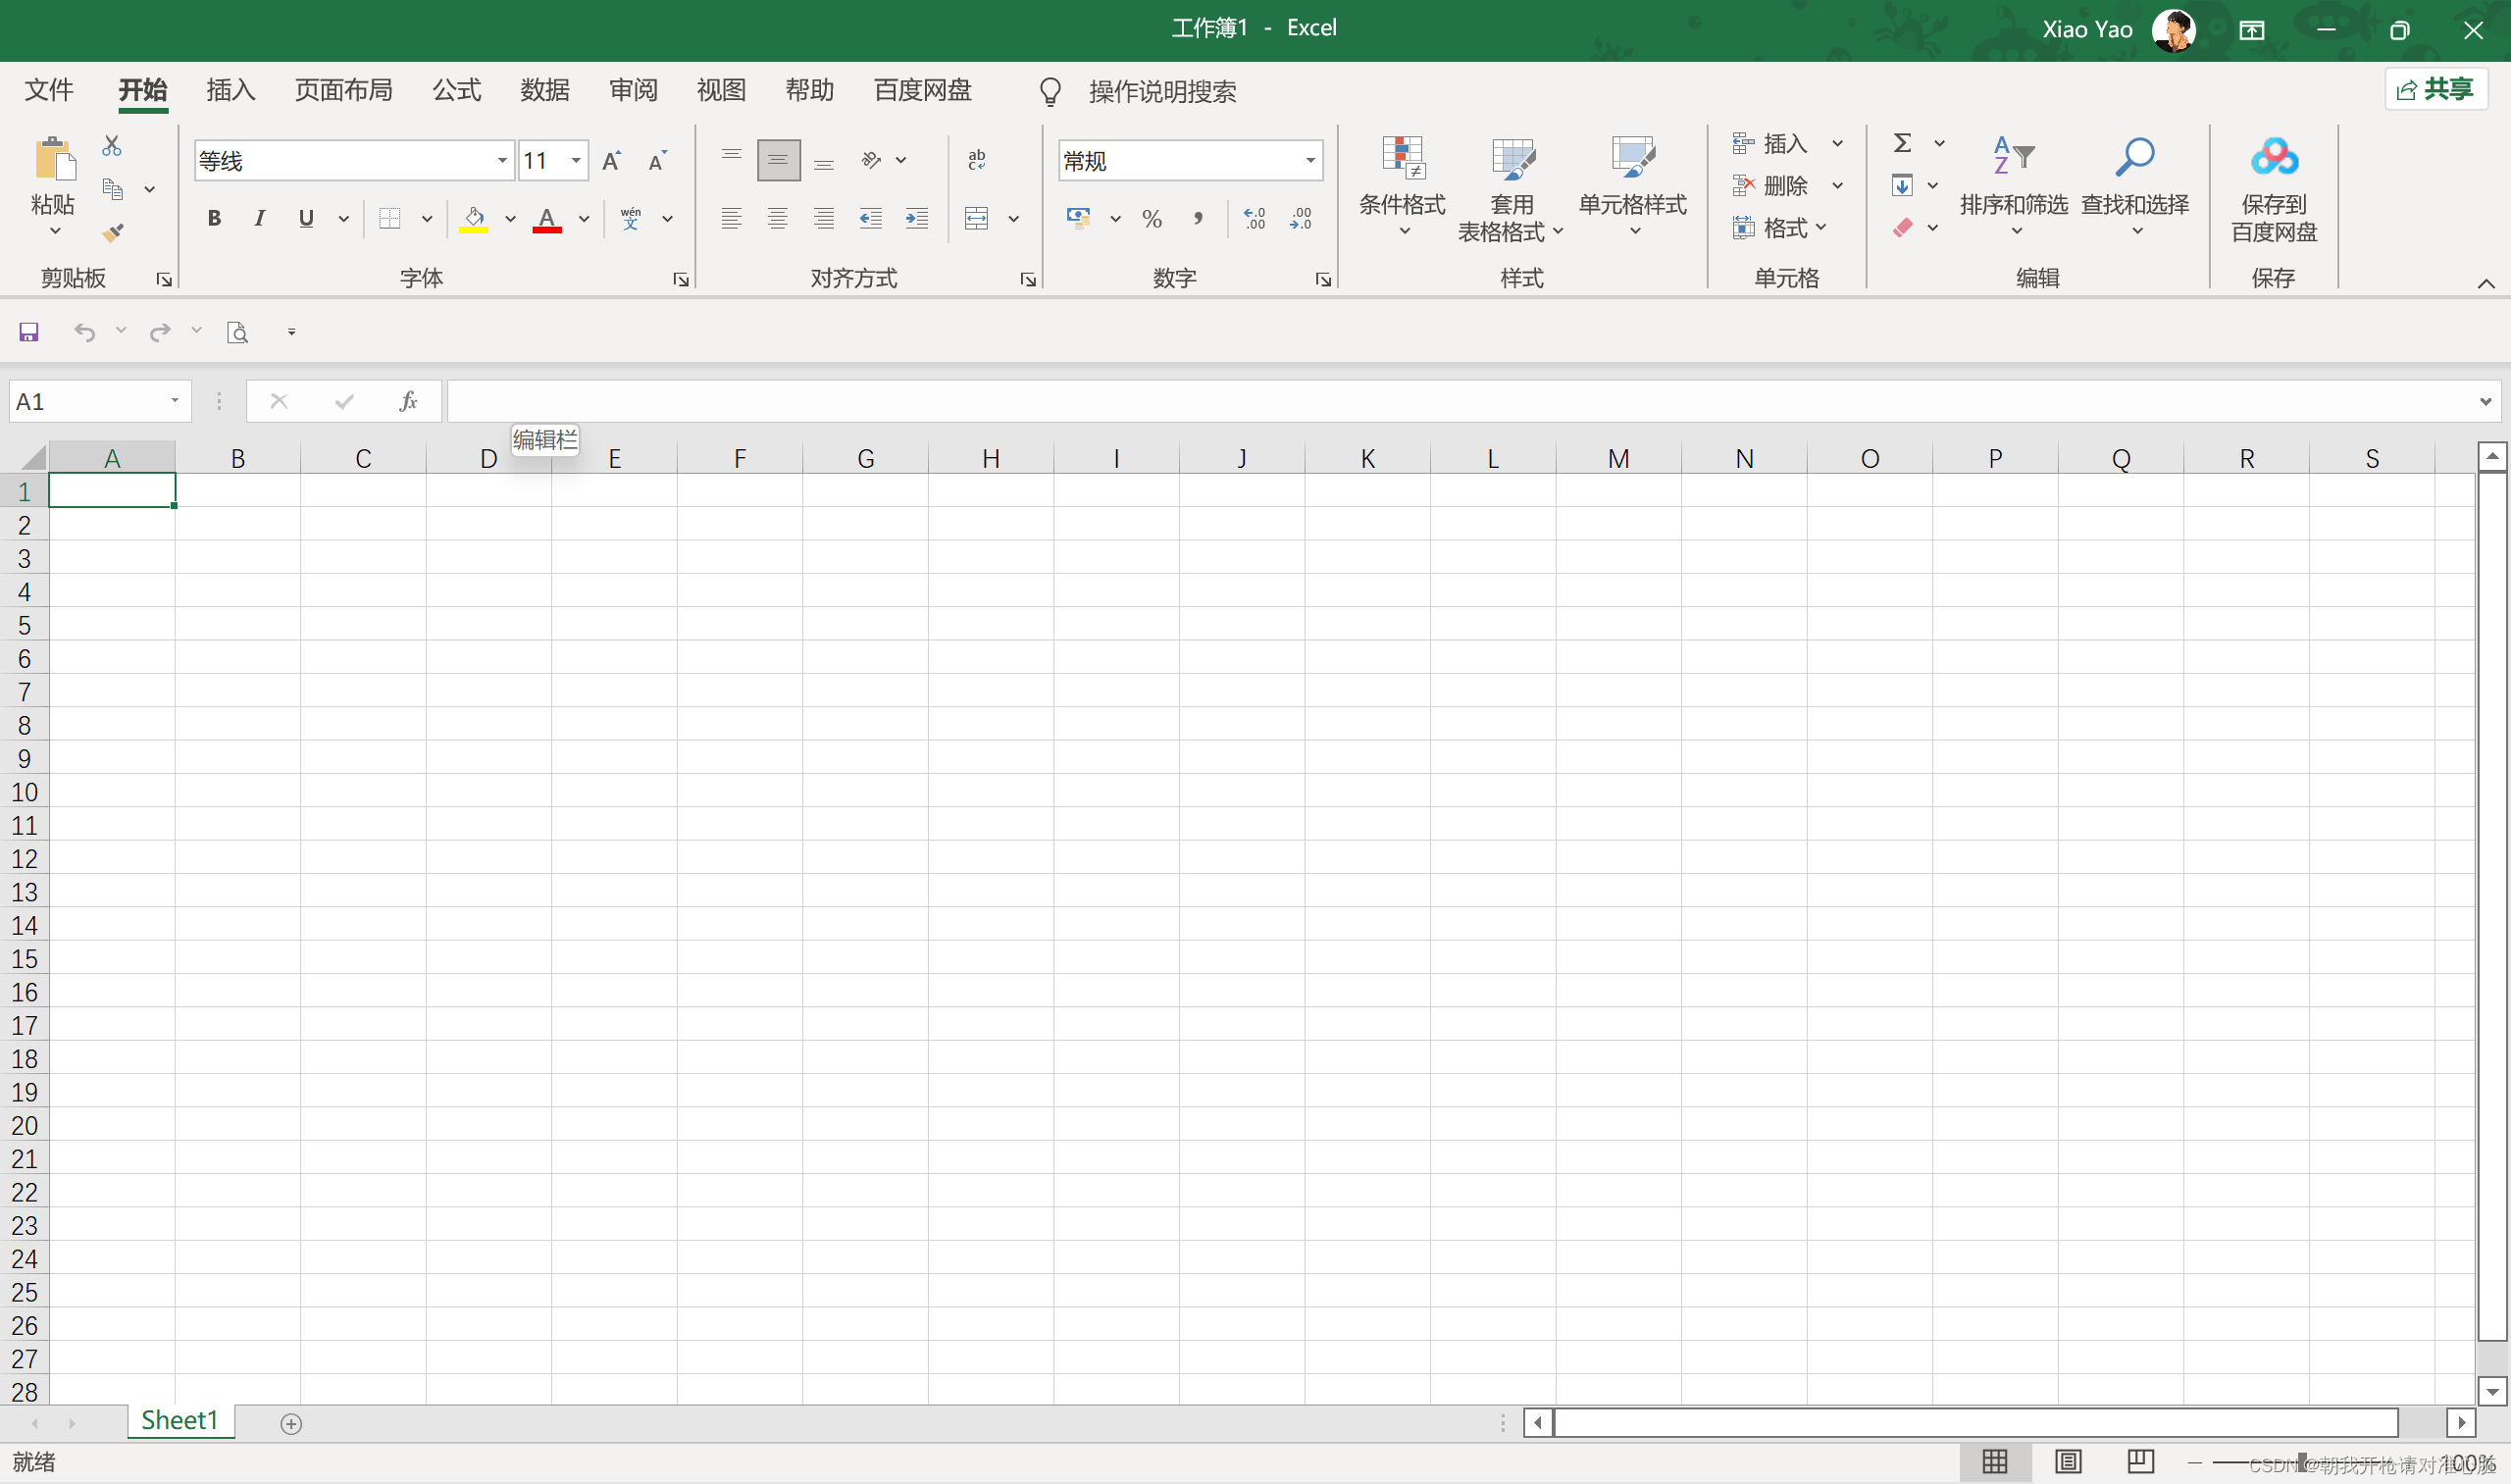This screenshot has height=1484, width=2511.
Task: Open the number format dropdown (常规)
Action: 1310,160
